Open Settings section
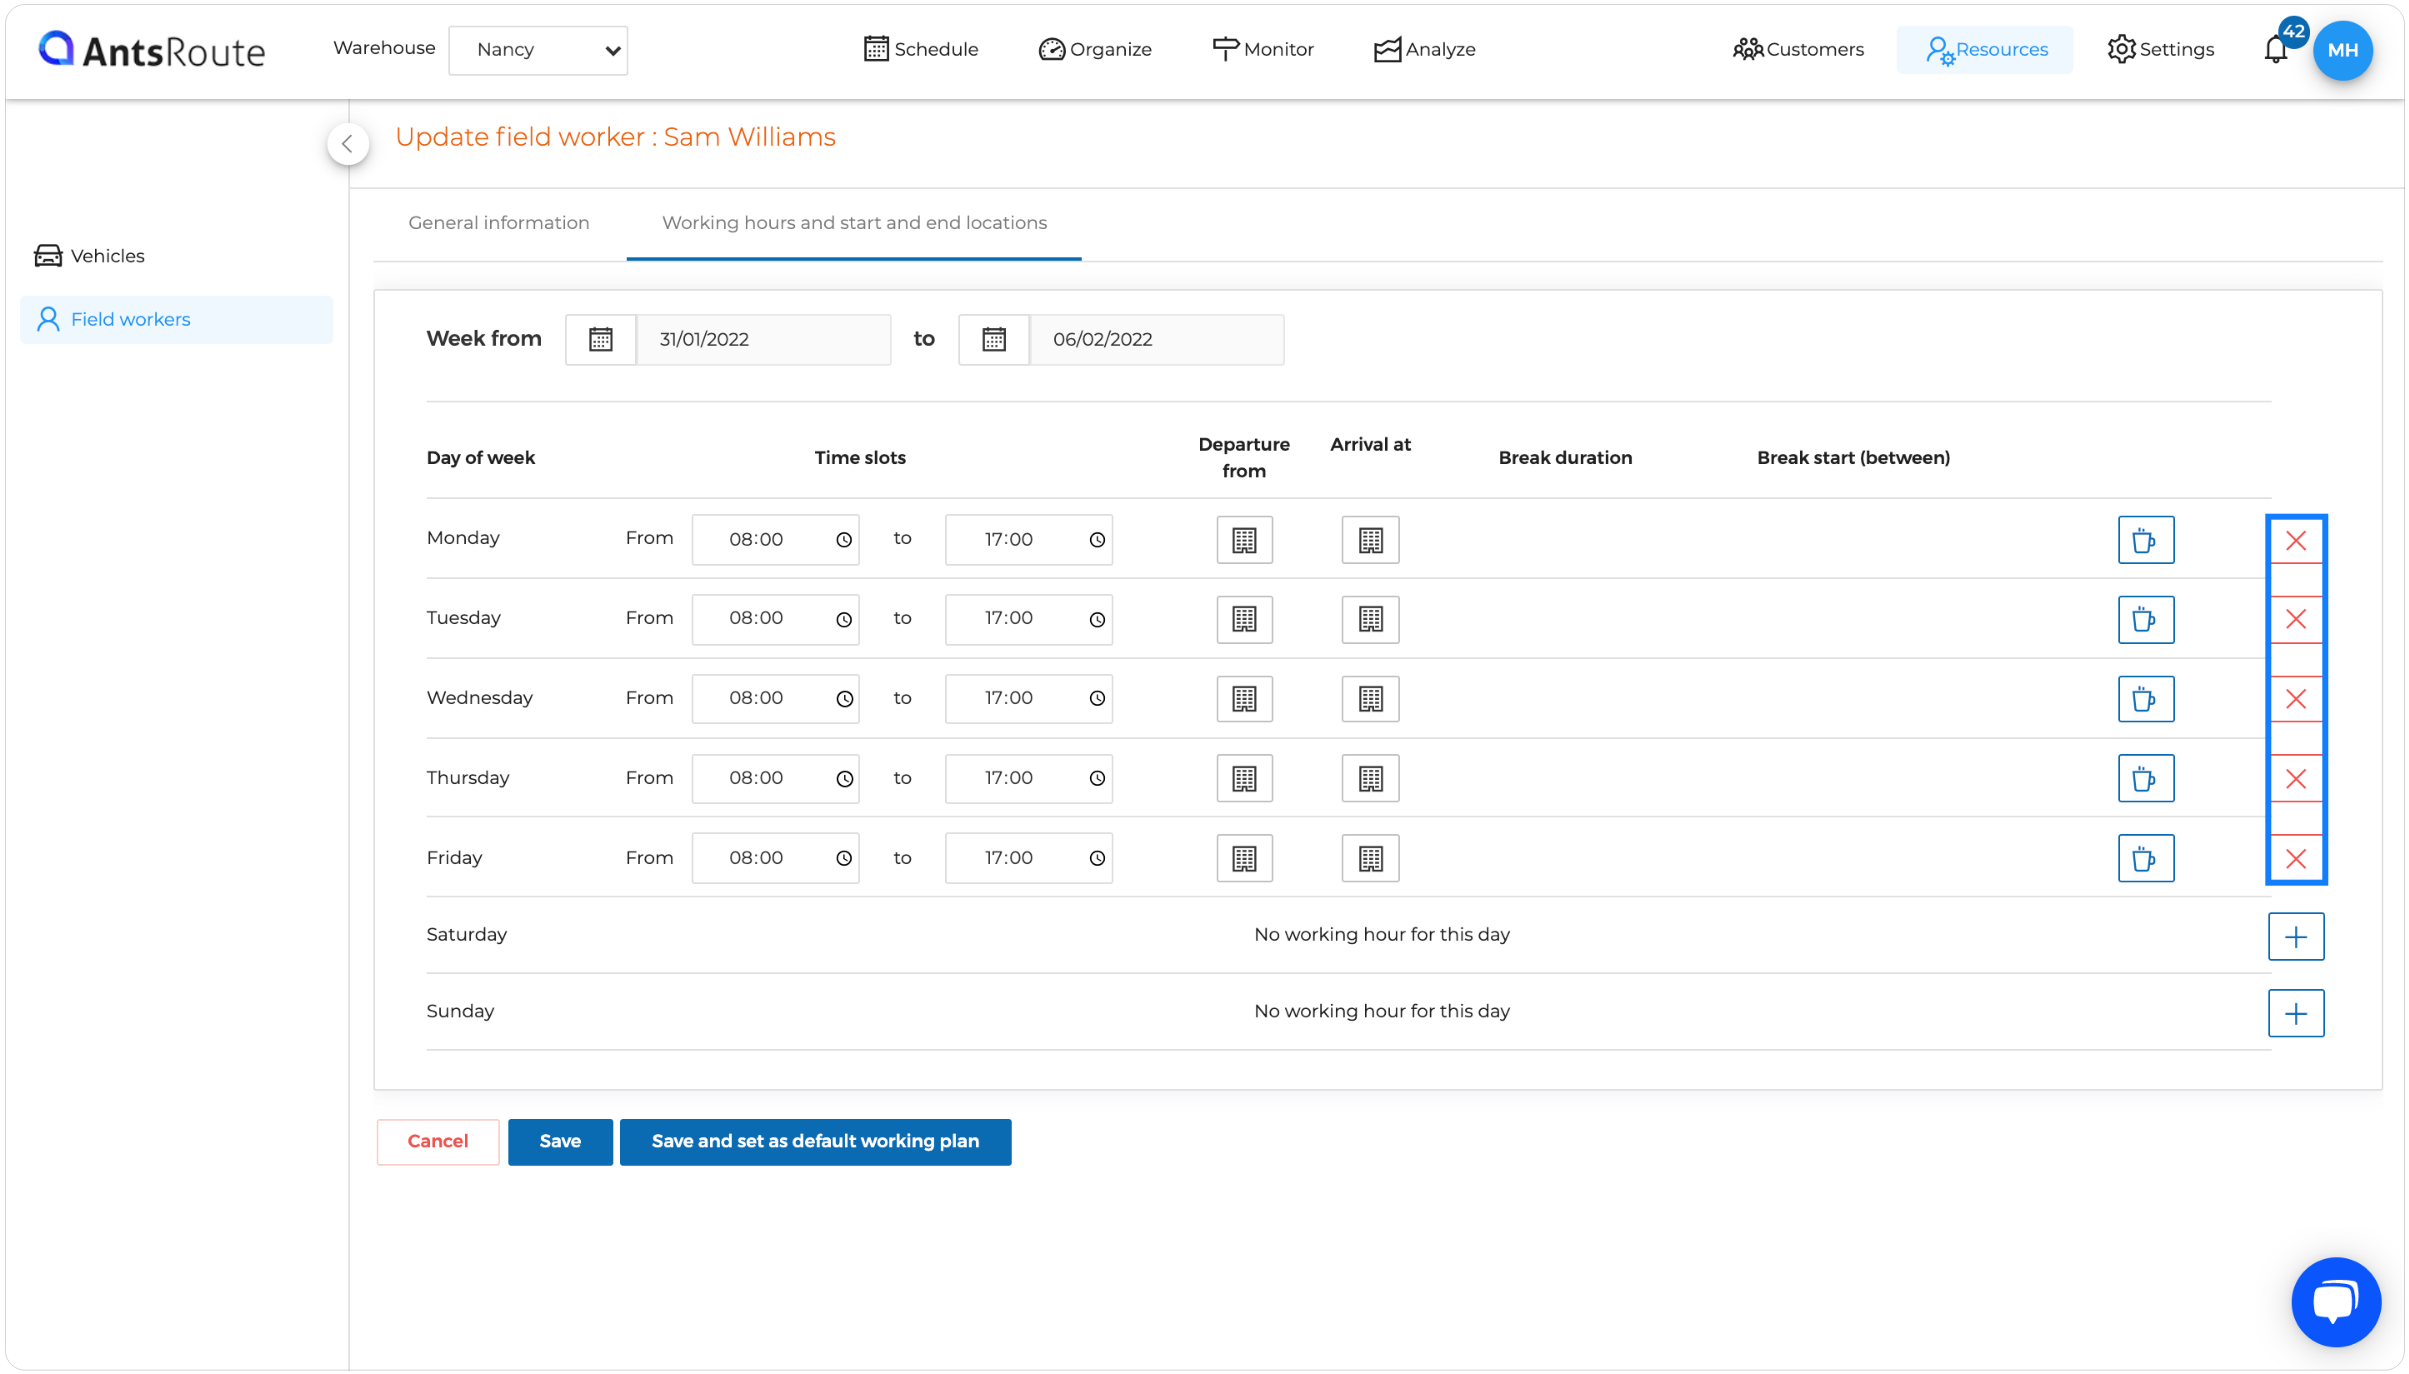 pos(2160,49)
